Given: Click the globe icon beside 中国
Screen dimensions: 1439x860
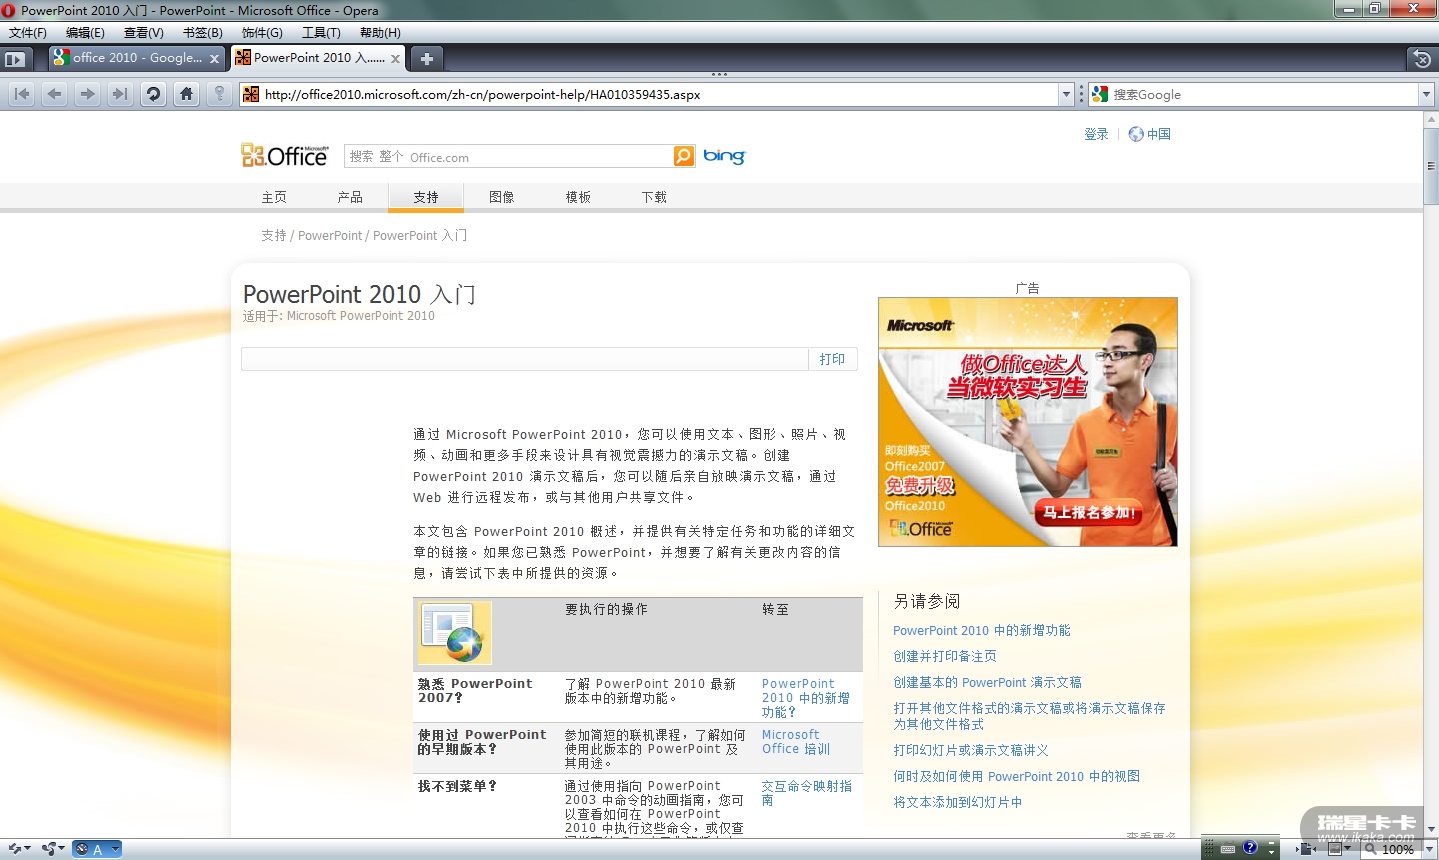Looking at the screenshot, I should 1136,134.
